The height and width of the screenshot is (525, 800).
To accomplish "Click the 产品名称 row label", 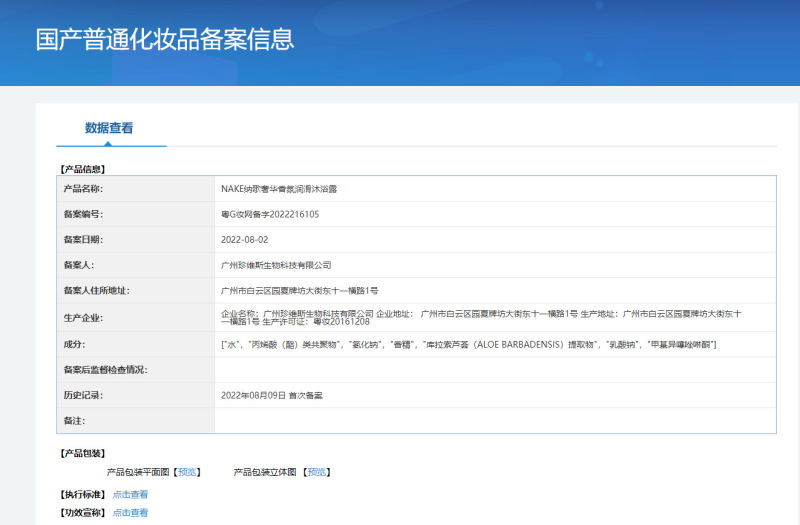I will pos(83,188).
